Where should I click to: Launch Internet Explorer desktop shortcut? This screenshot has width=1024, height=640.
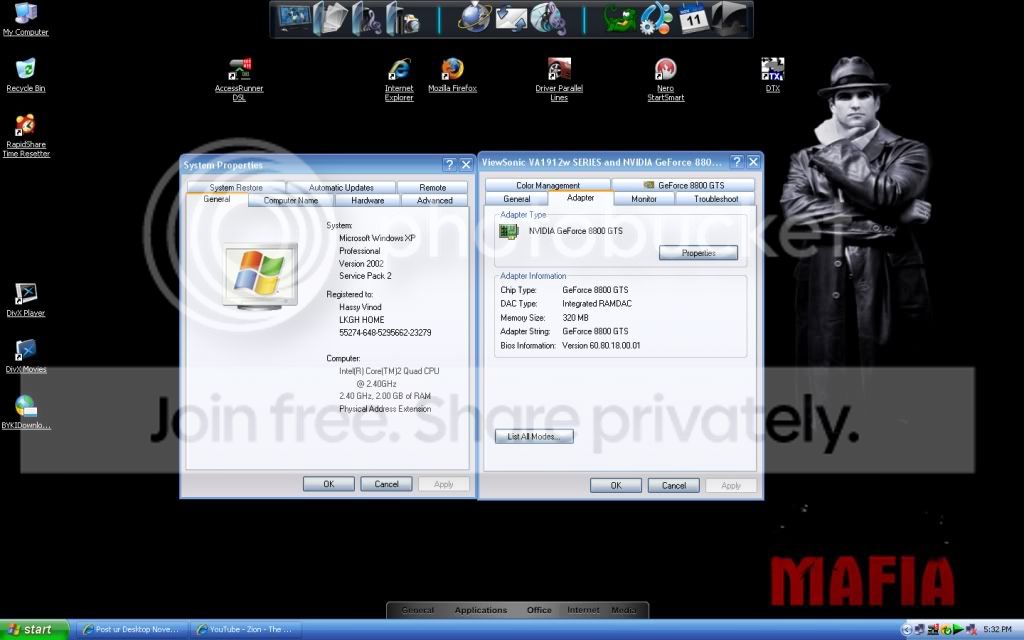[x=399, y=79]
